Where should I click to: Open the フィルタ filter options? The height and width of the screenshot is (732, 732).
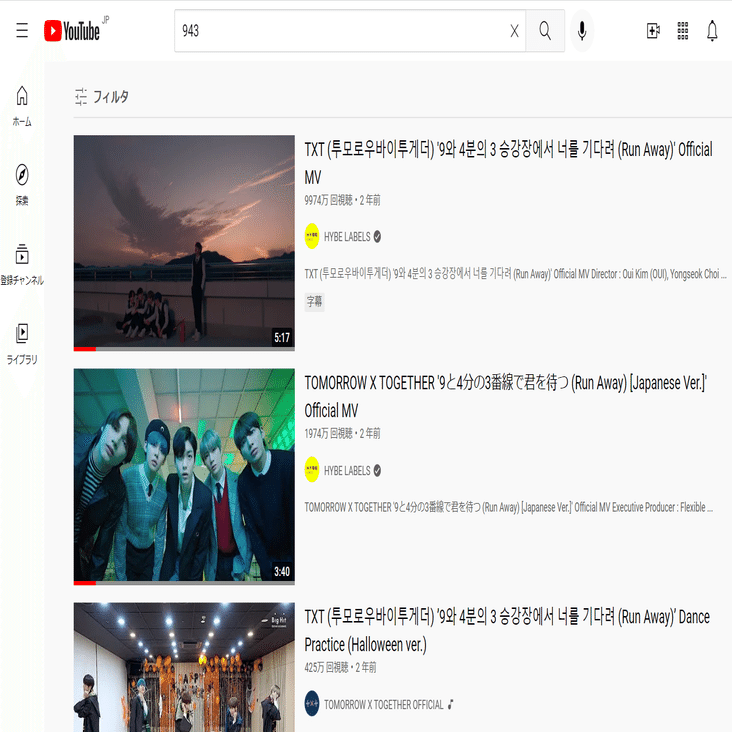[102, 97]
